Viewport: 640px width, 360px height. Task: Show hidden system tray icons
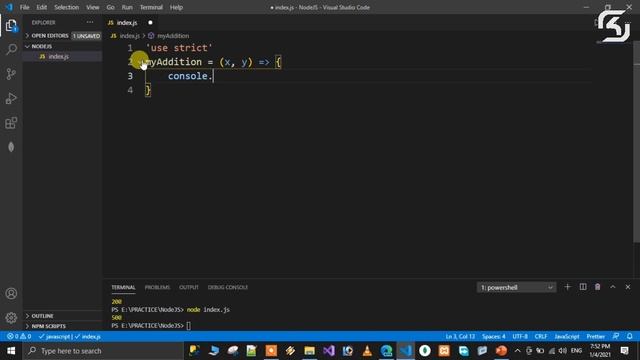point(518,351)
